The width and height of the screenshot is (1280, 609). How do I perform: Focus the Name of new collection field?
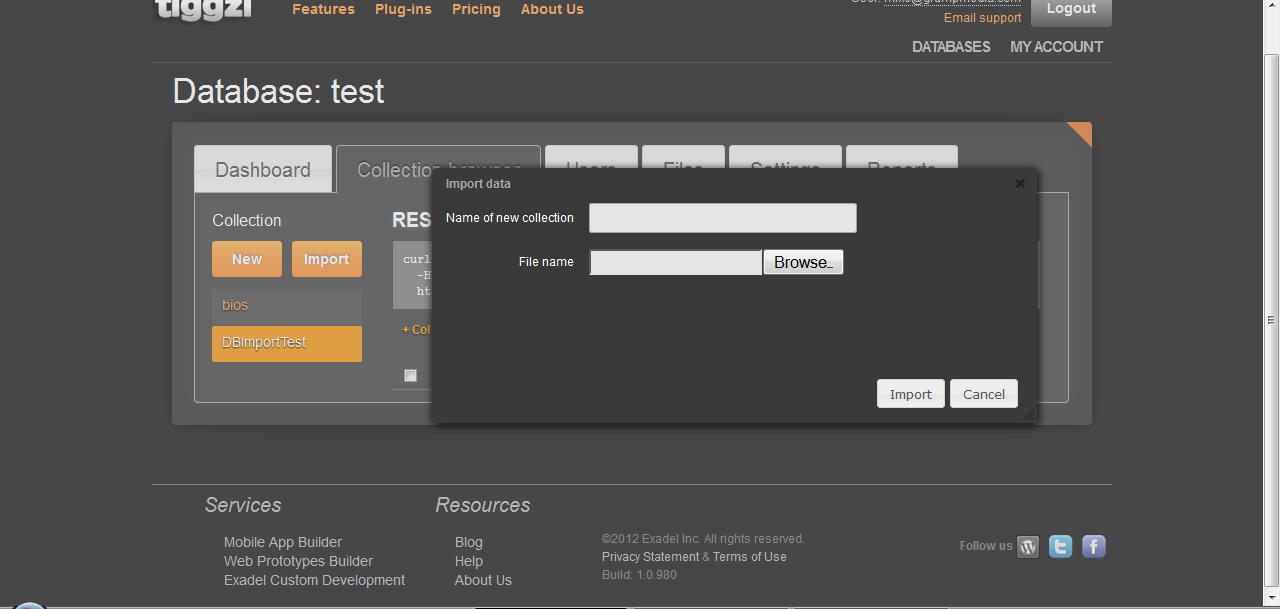tap(722, 218)
